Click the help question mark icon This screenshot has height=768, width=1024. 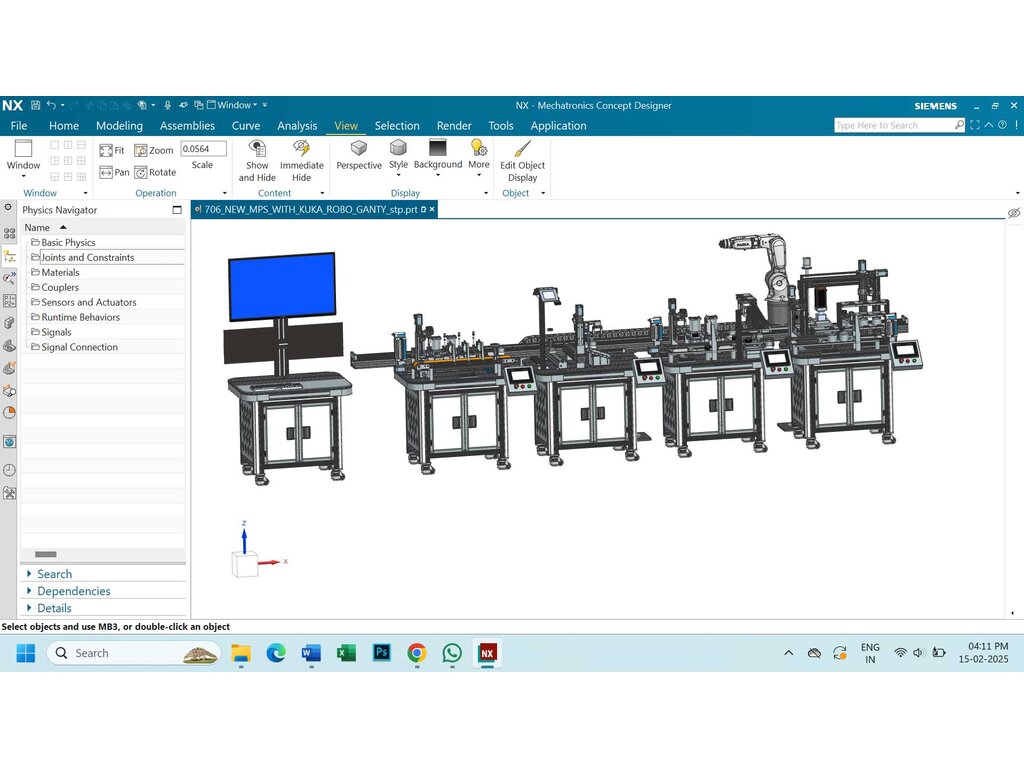click(x=1002, y=125)
